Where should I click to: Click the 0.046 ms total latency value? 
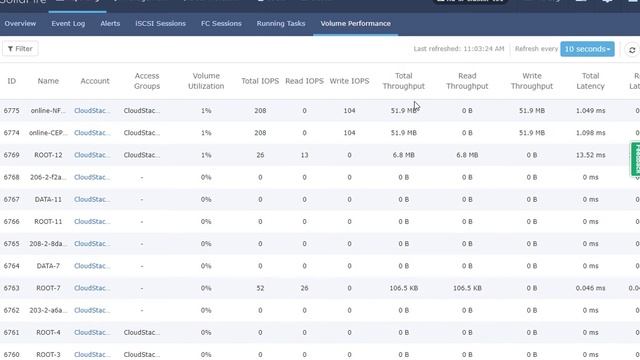click(590, 288)
